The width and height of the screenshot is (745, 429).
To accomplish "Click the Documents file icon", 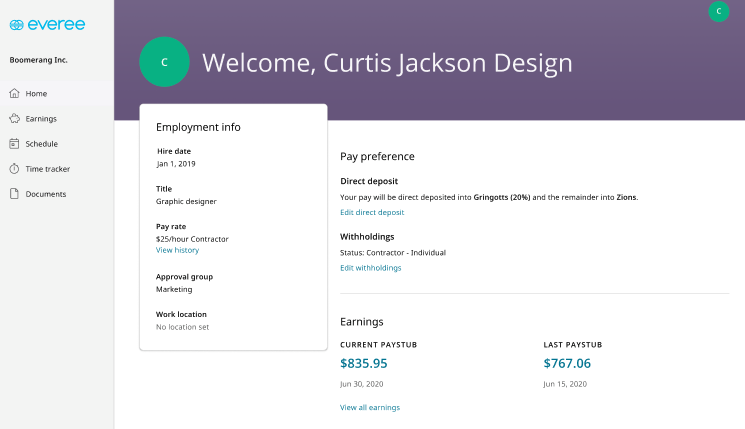I will tap(14, 194).
